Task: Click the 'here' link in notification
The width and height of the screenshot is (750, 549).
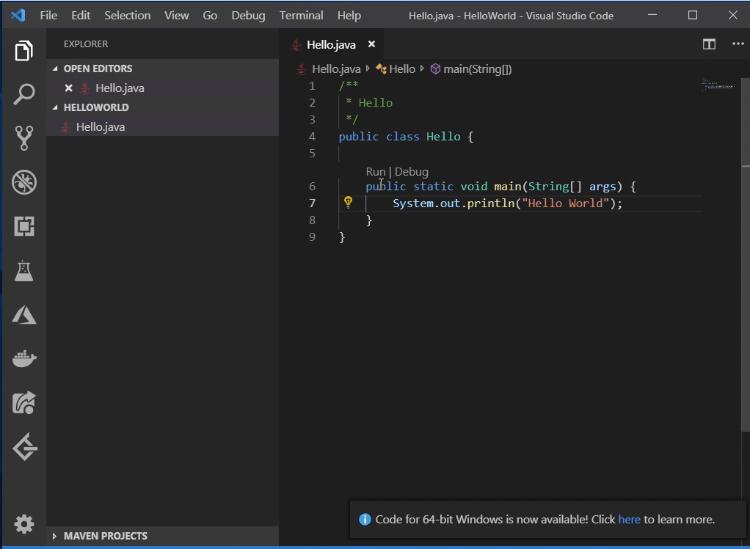Action: [629, 519]
